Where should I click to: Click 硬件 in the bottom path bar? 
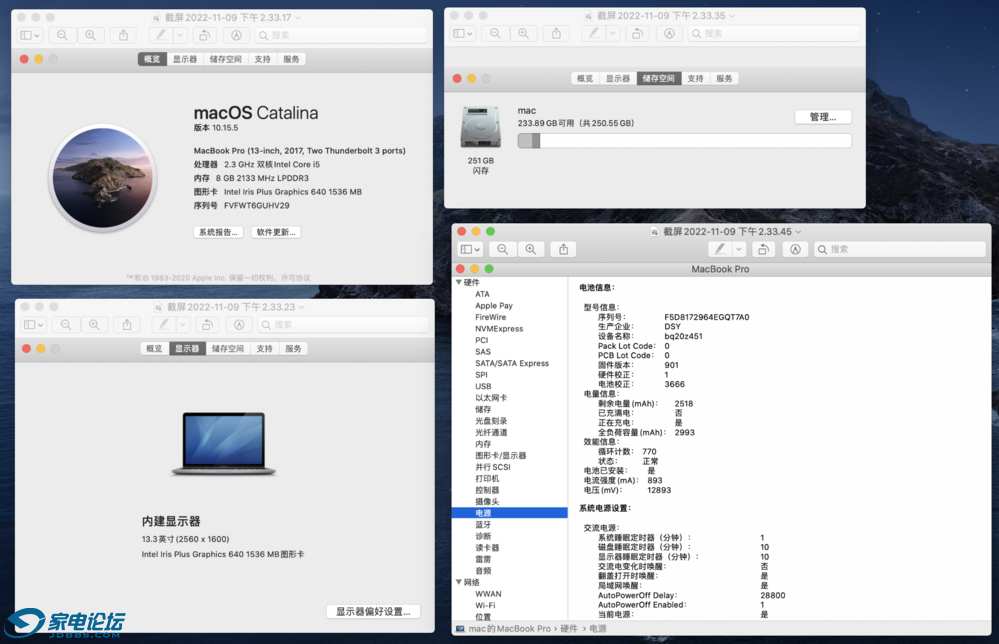pyautogui.click(x=569, y=629)
